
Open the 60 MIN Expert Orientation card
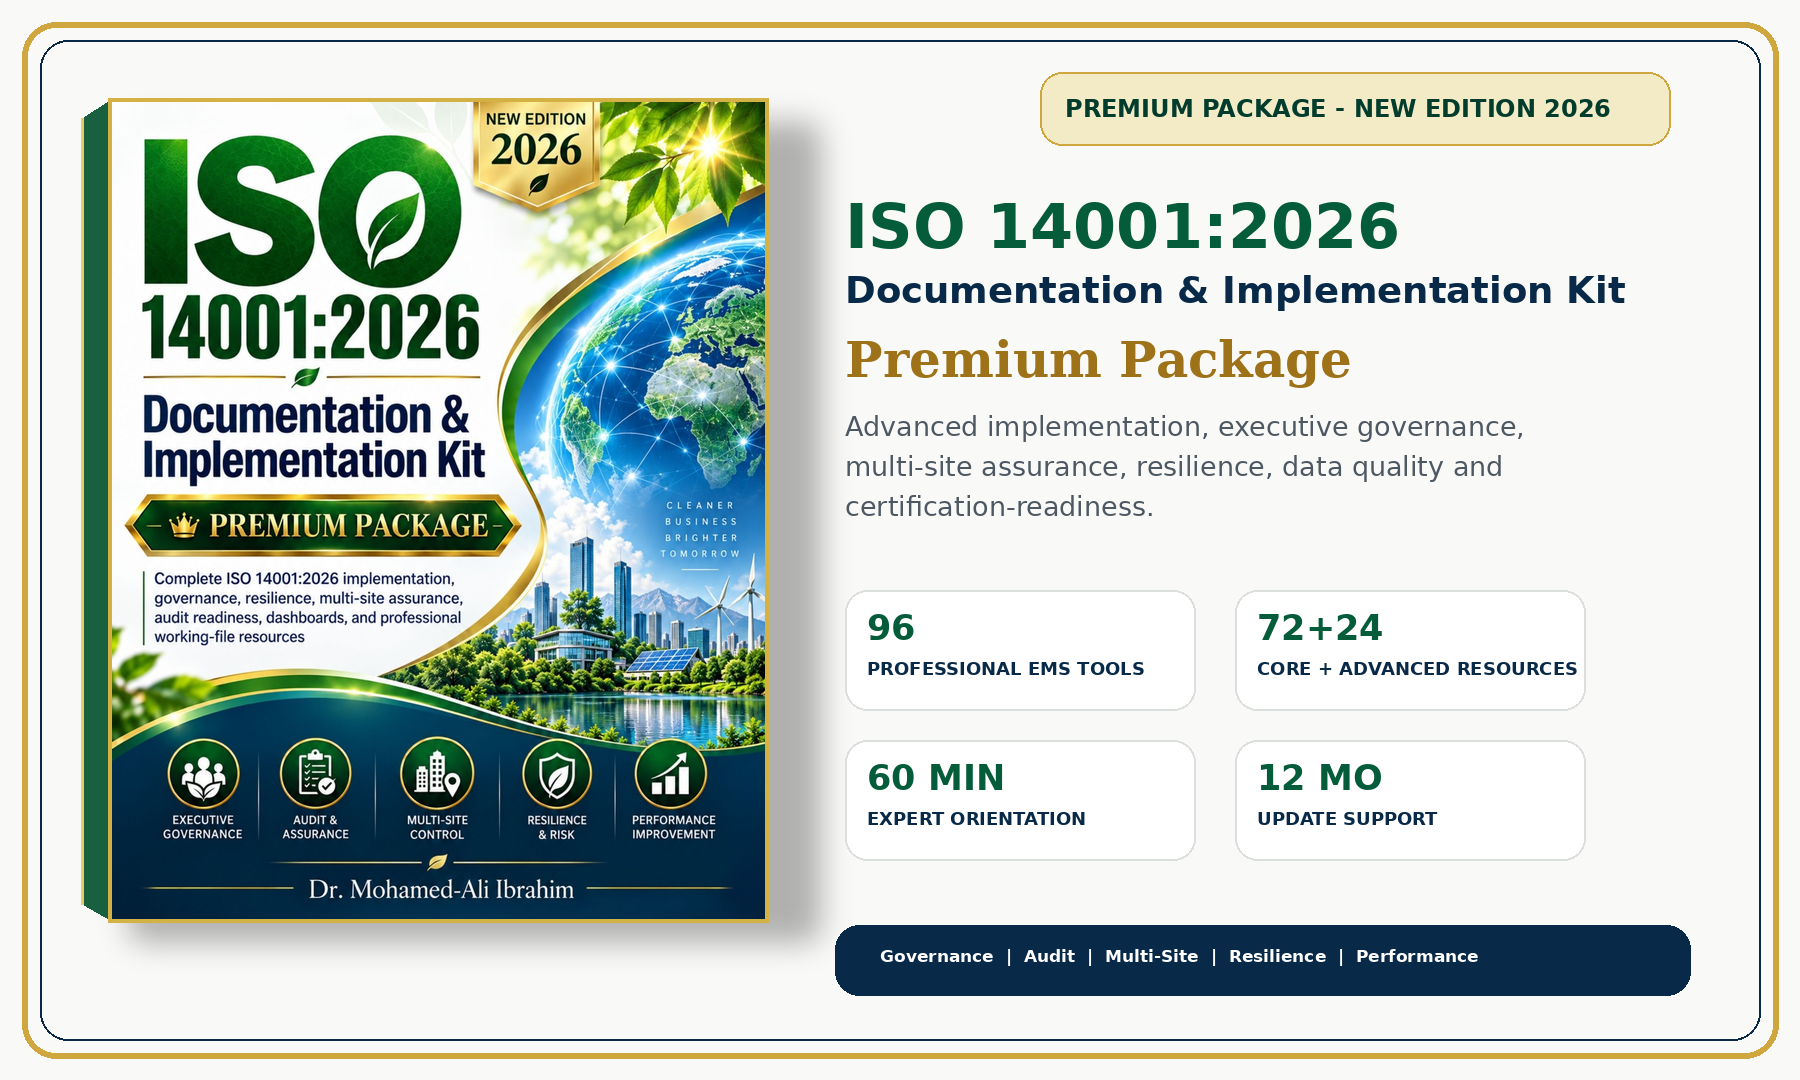[x=1020, y=800]
